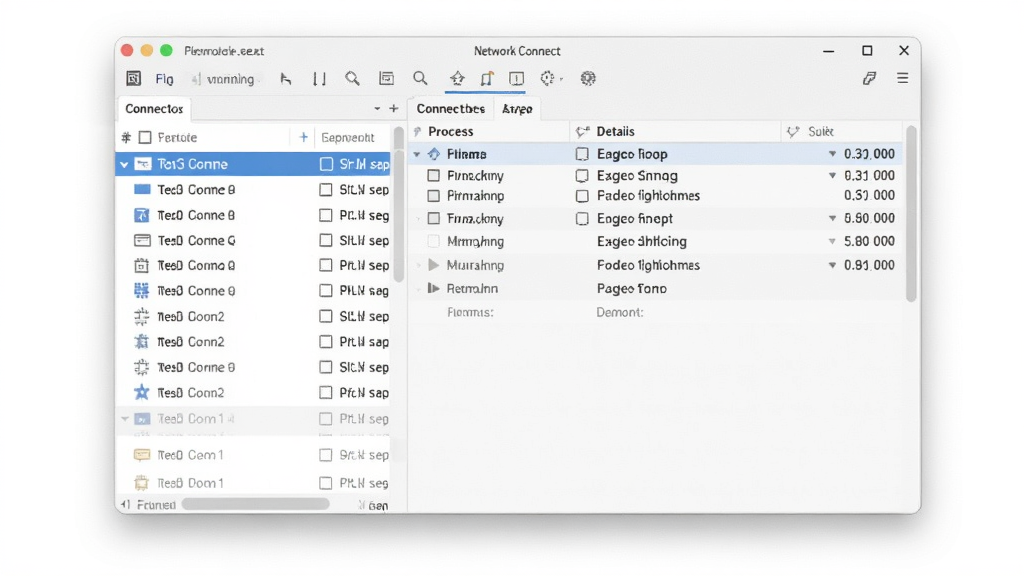Open the Atrgeo tab
Viewport: 1024px width, 576px height.
point(517,109)
